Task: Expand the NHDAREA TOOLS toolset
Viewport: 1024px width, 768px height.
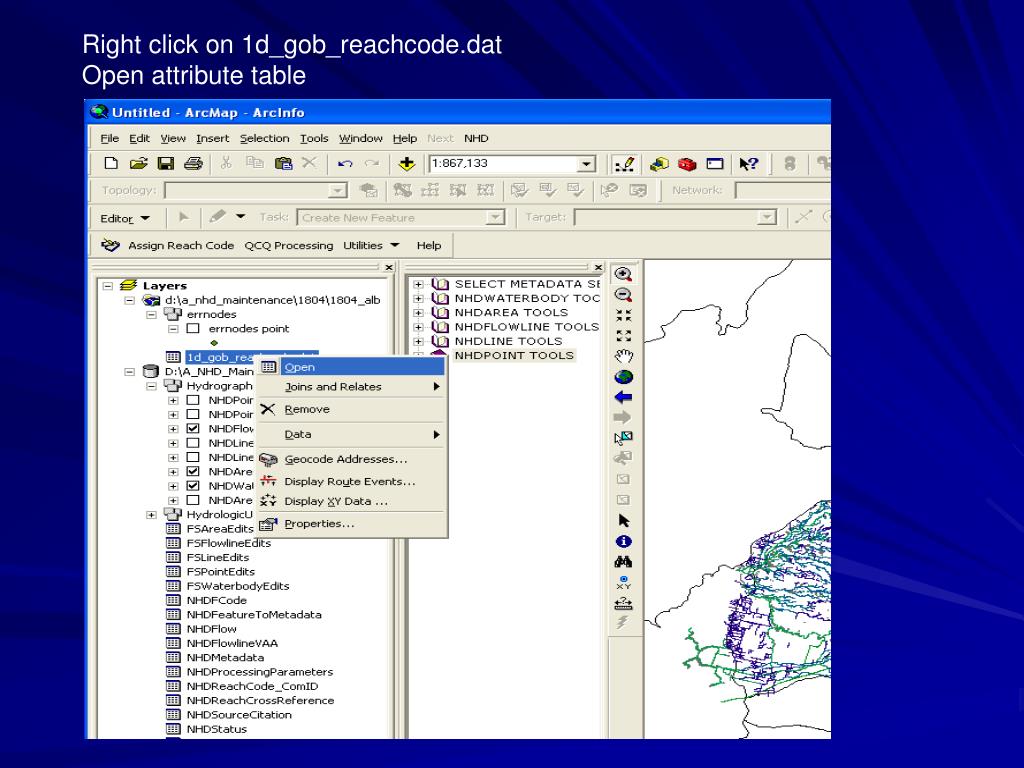Action: [418, 313]
